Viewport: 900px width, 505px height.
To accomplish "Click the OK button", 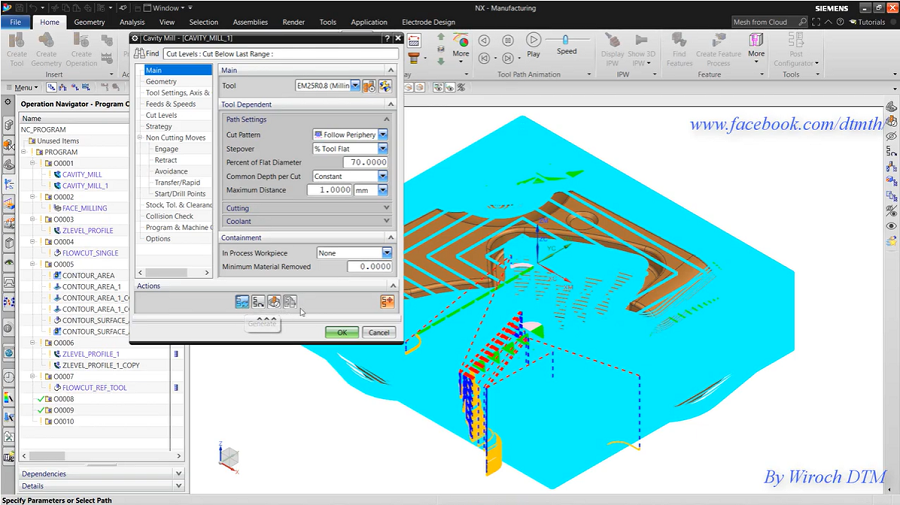I will point(342,332).
